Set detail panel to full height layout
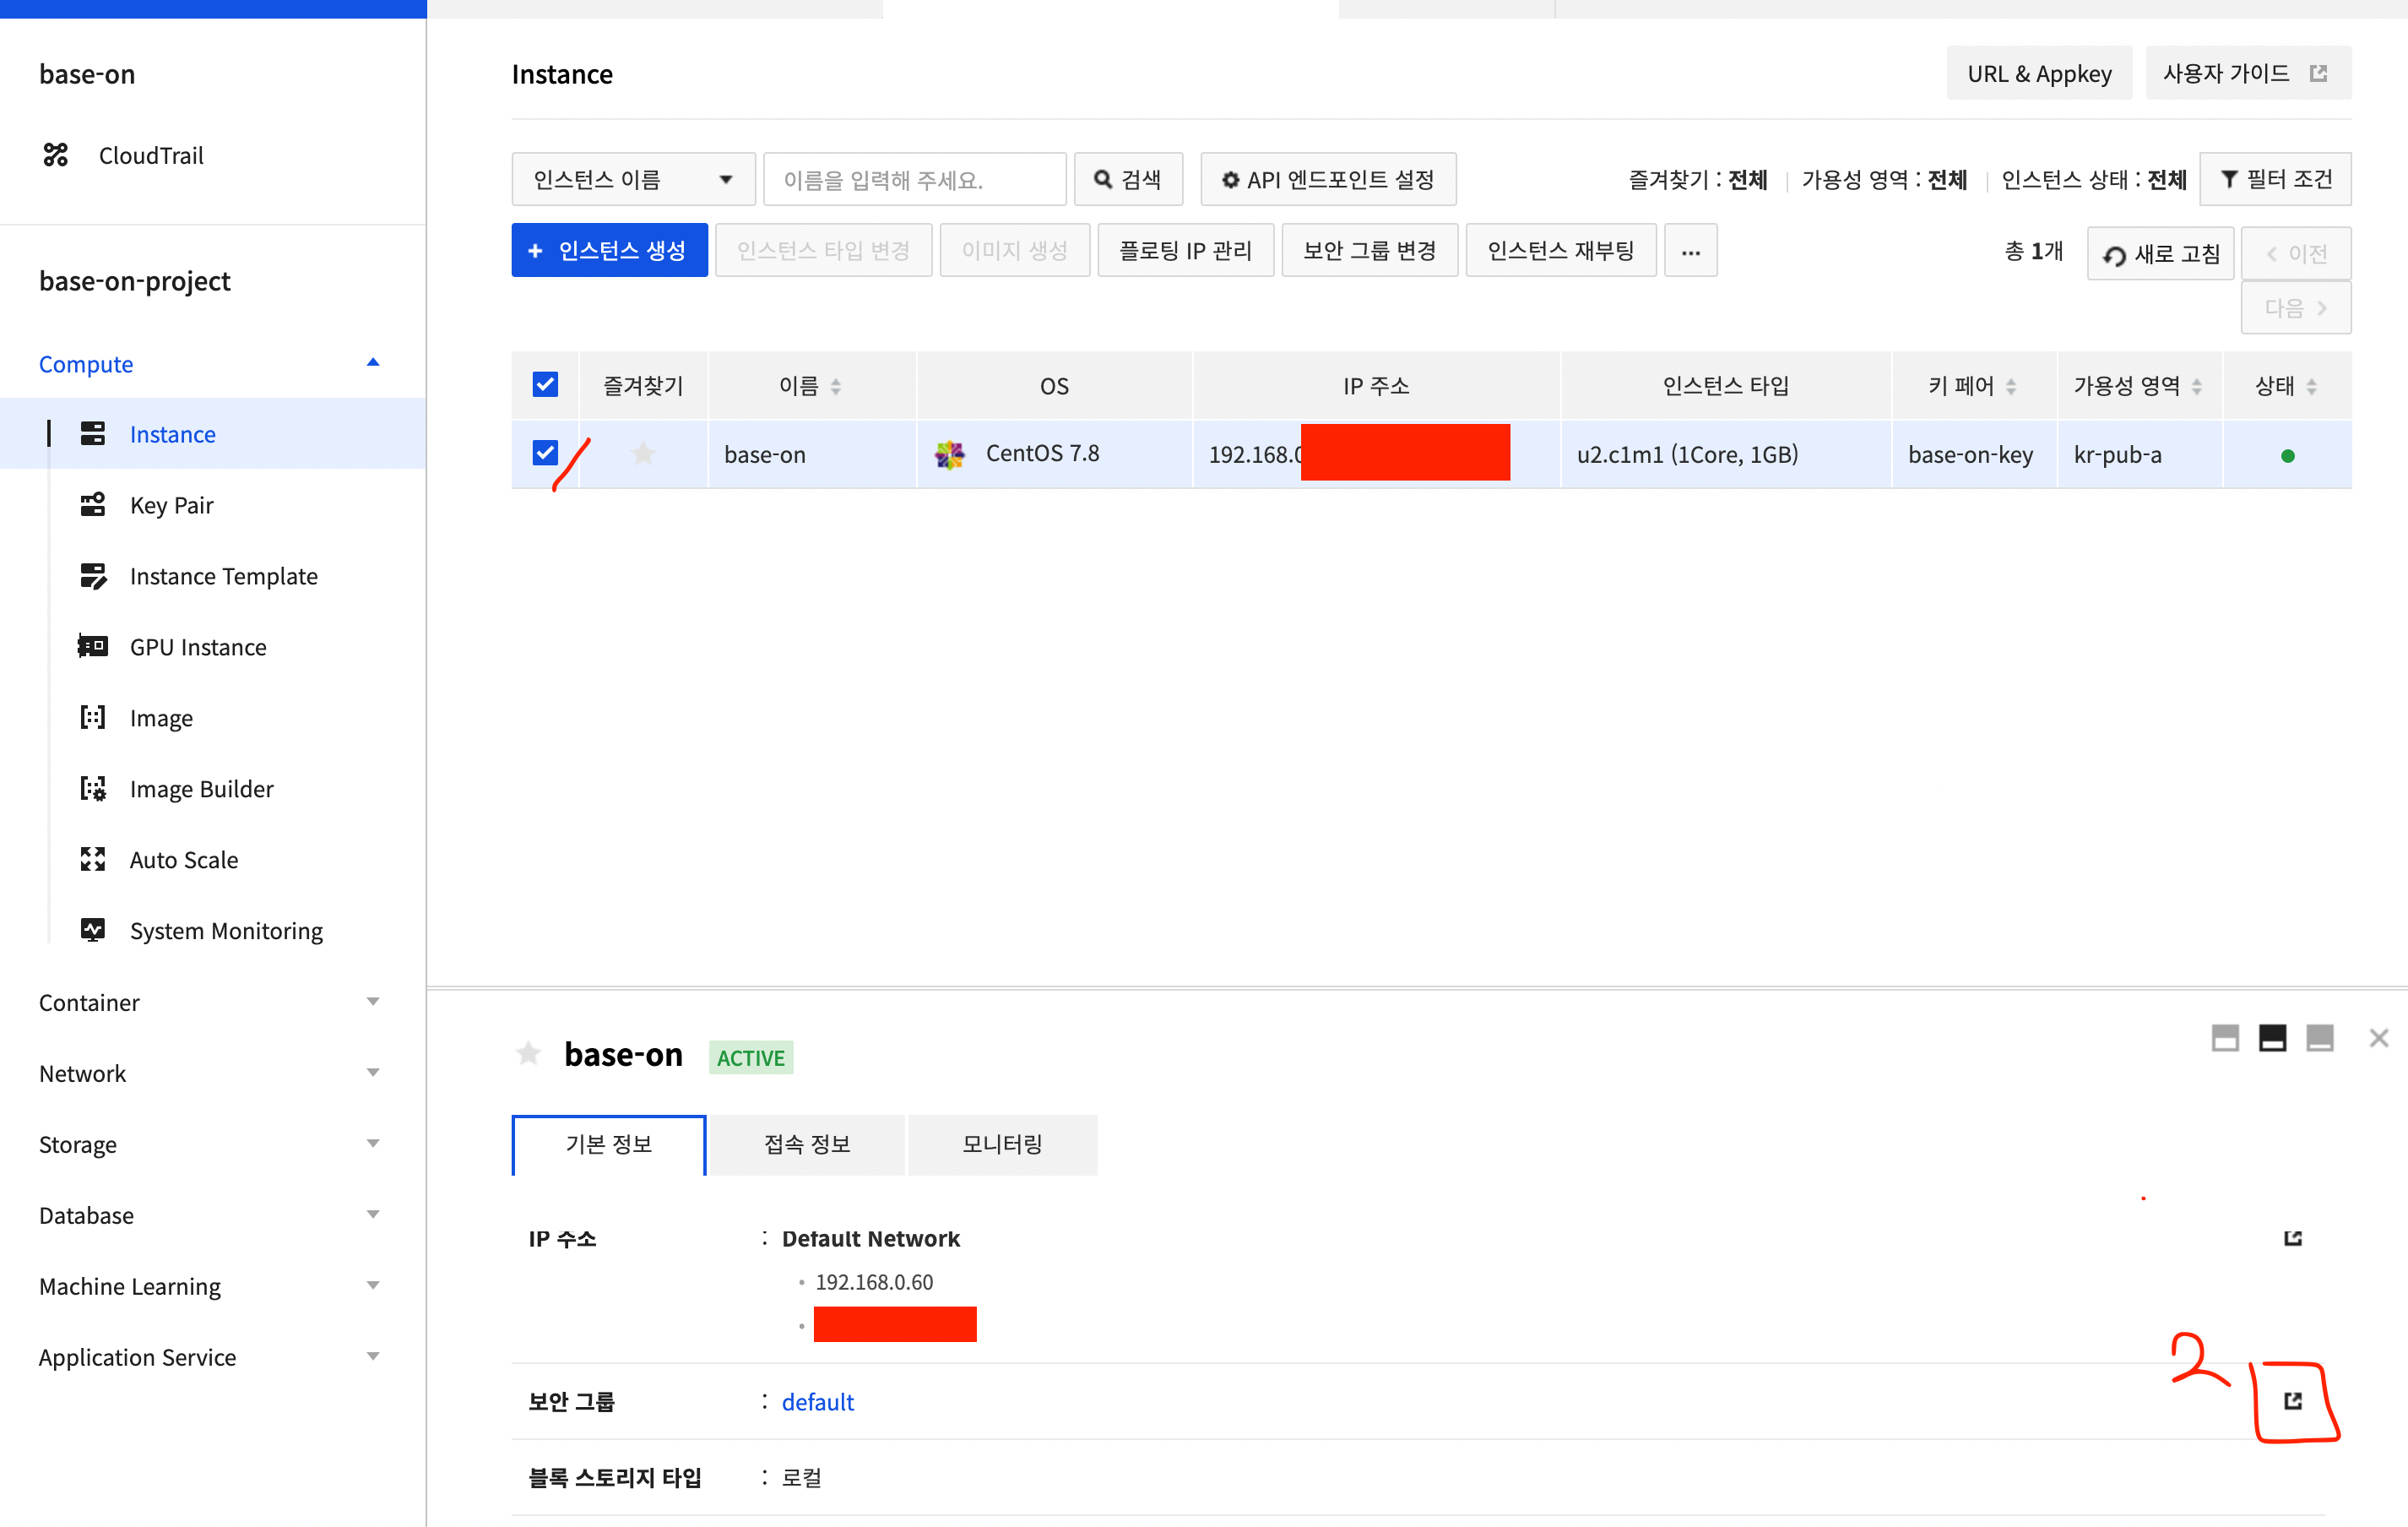 tap(2224, 1038)
